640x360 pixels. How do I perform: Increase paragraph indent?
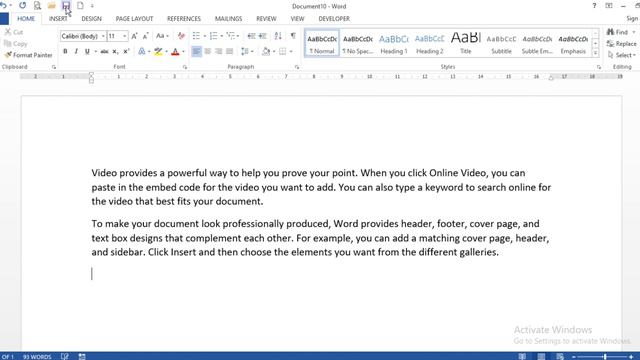click(x=263, y=36)
